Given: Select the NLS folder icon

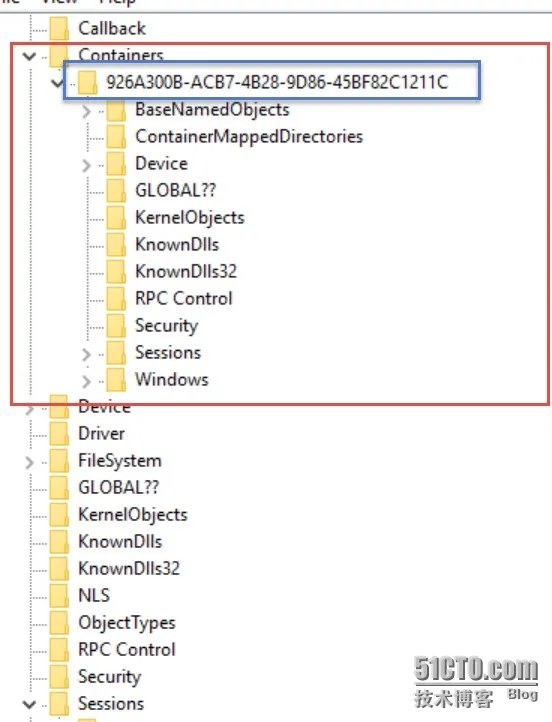Looking at the screenshot, I should [x=59, y=595].
